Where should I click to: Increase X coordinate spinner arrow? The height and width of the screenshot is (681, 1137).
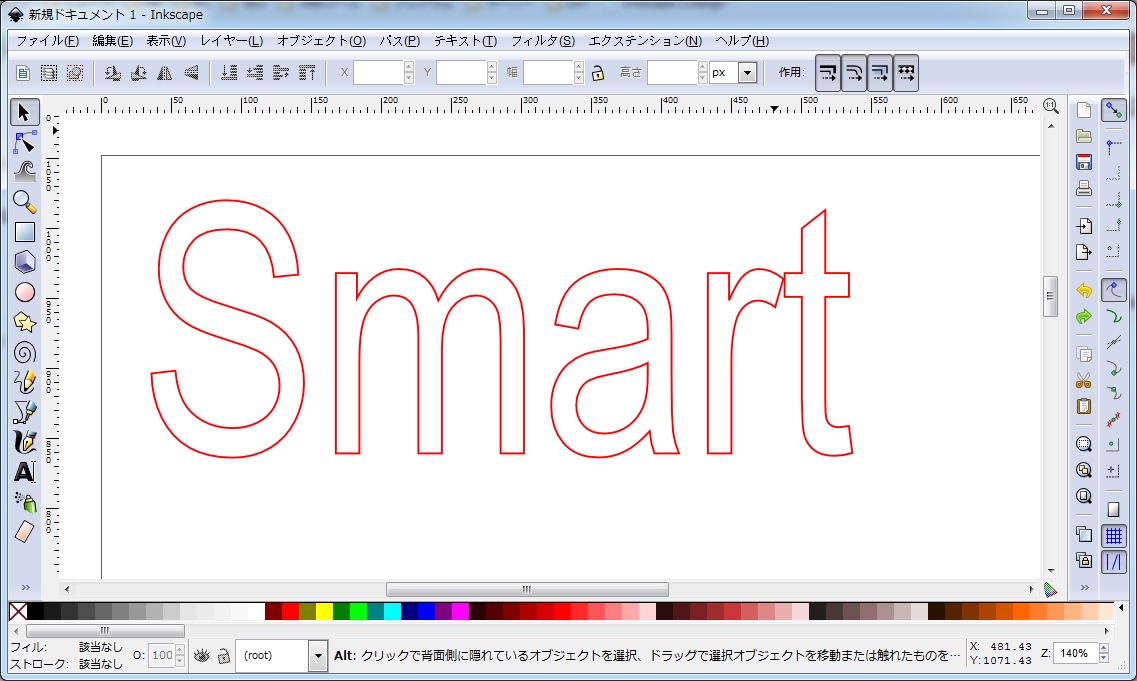coord(408,67)
